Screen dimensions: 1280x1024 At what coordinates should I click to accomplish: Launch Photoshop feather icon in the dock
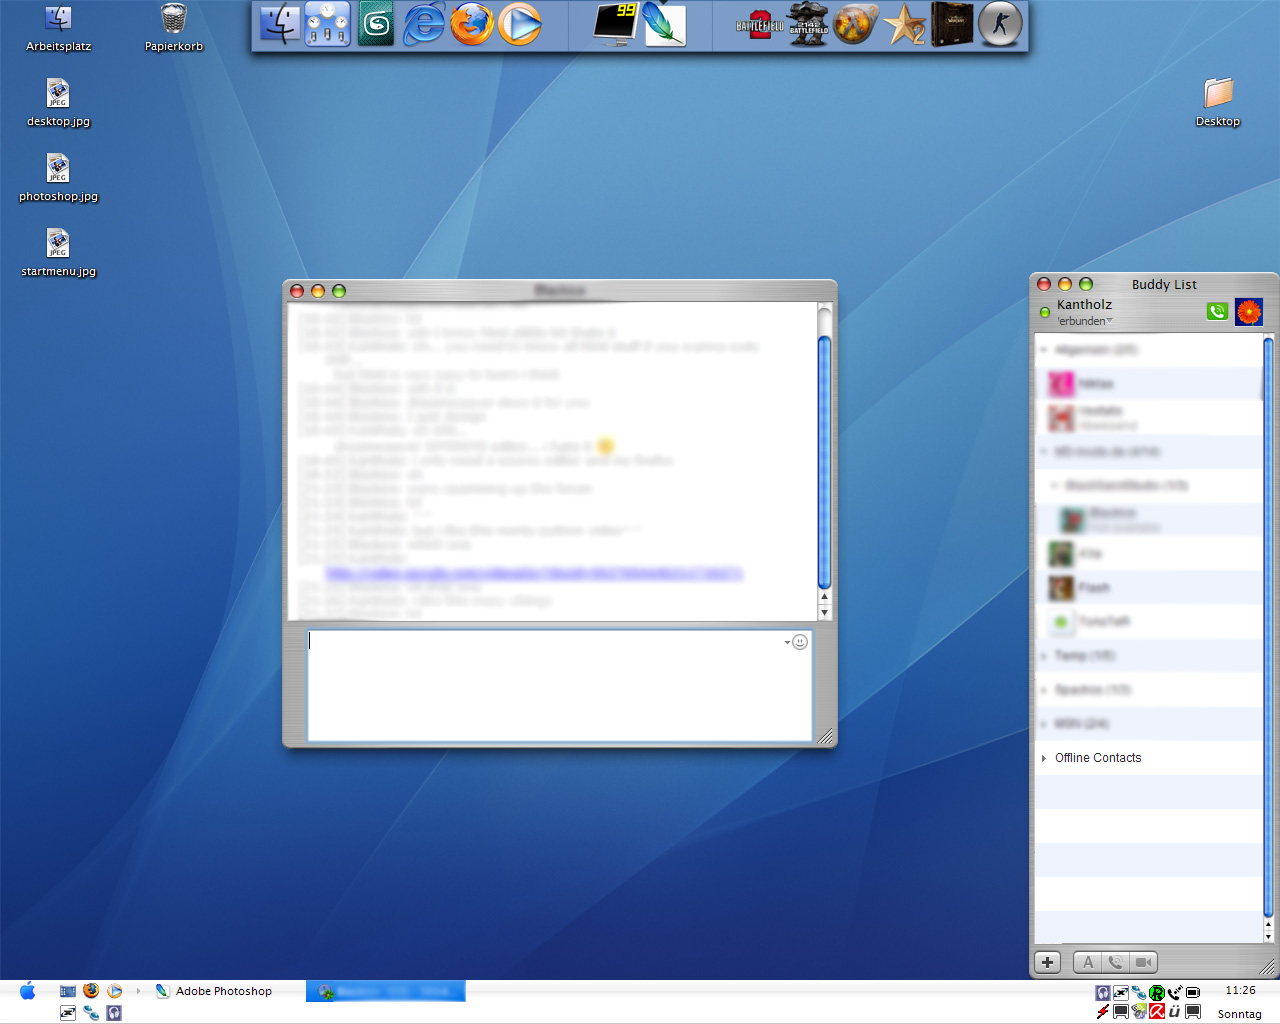(x=664, y=24)
